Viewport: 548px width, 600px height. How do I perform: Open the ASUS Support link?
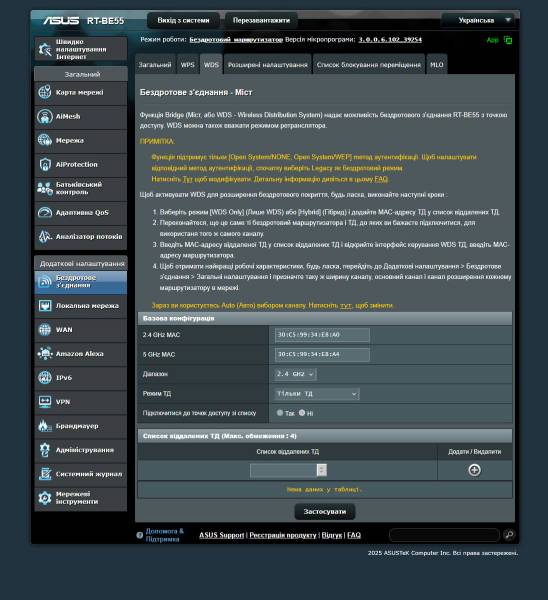point(222,535)
